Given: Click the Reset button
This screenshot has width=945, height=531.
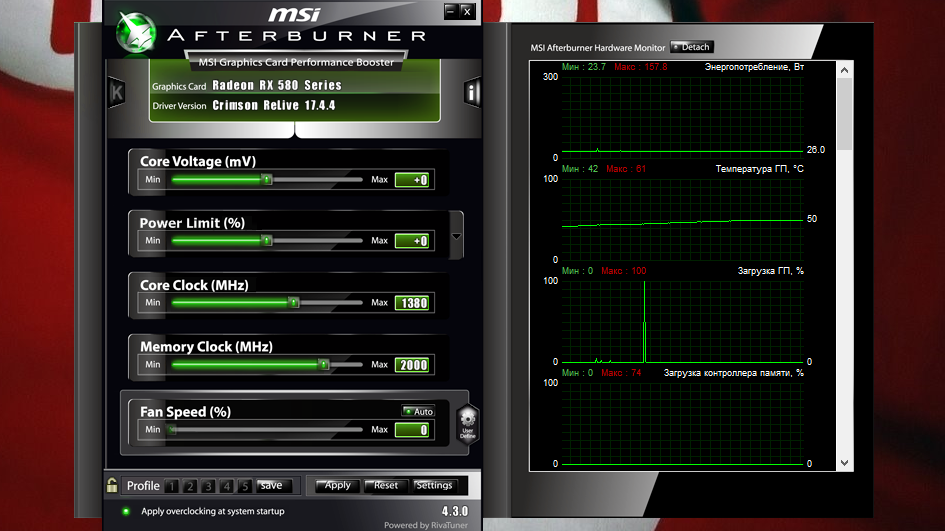Looking at the screenshot, I should point(386,486).
